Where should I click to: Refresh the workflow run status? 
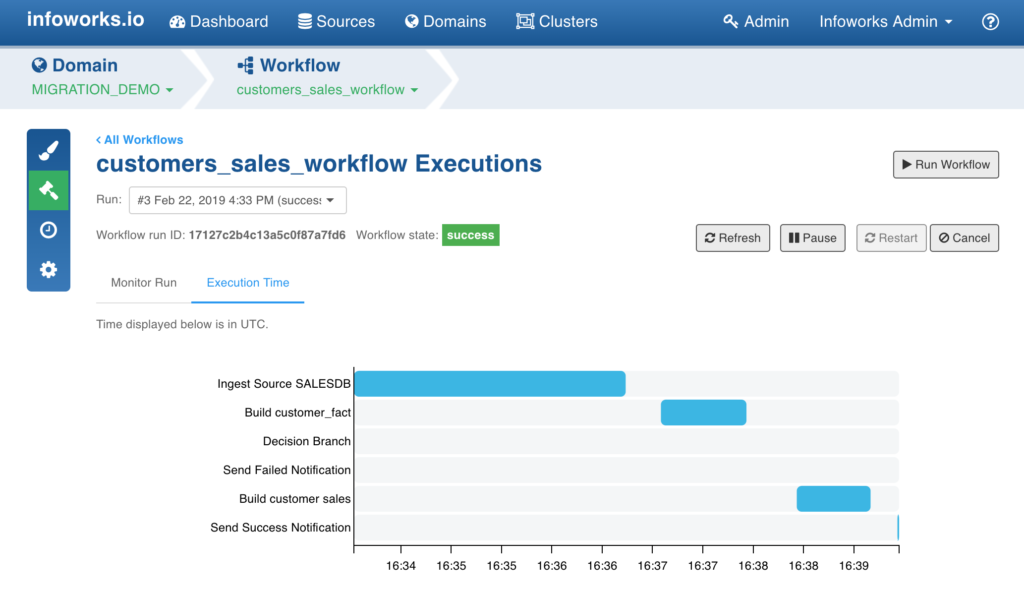click(x=732, y=238)
